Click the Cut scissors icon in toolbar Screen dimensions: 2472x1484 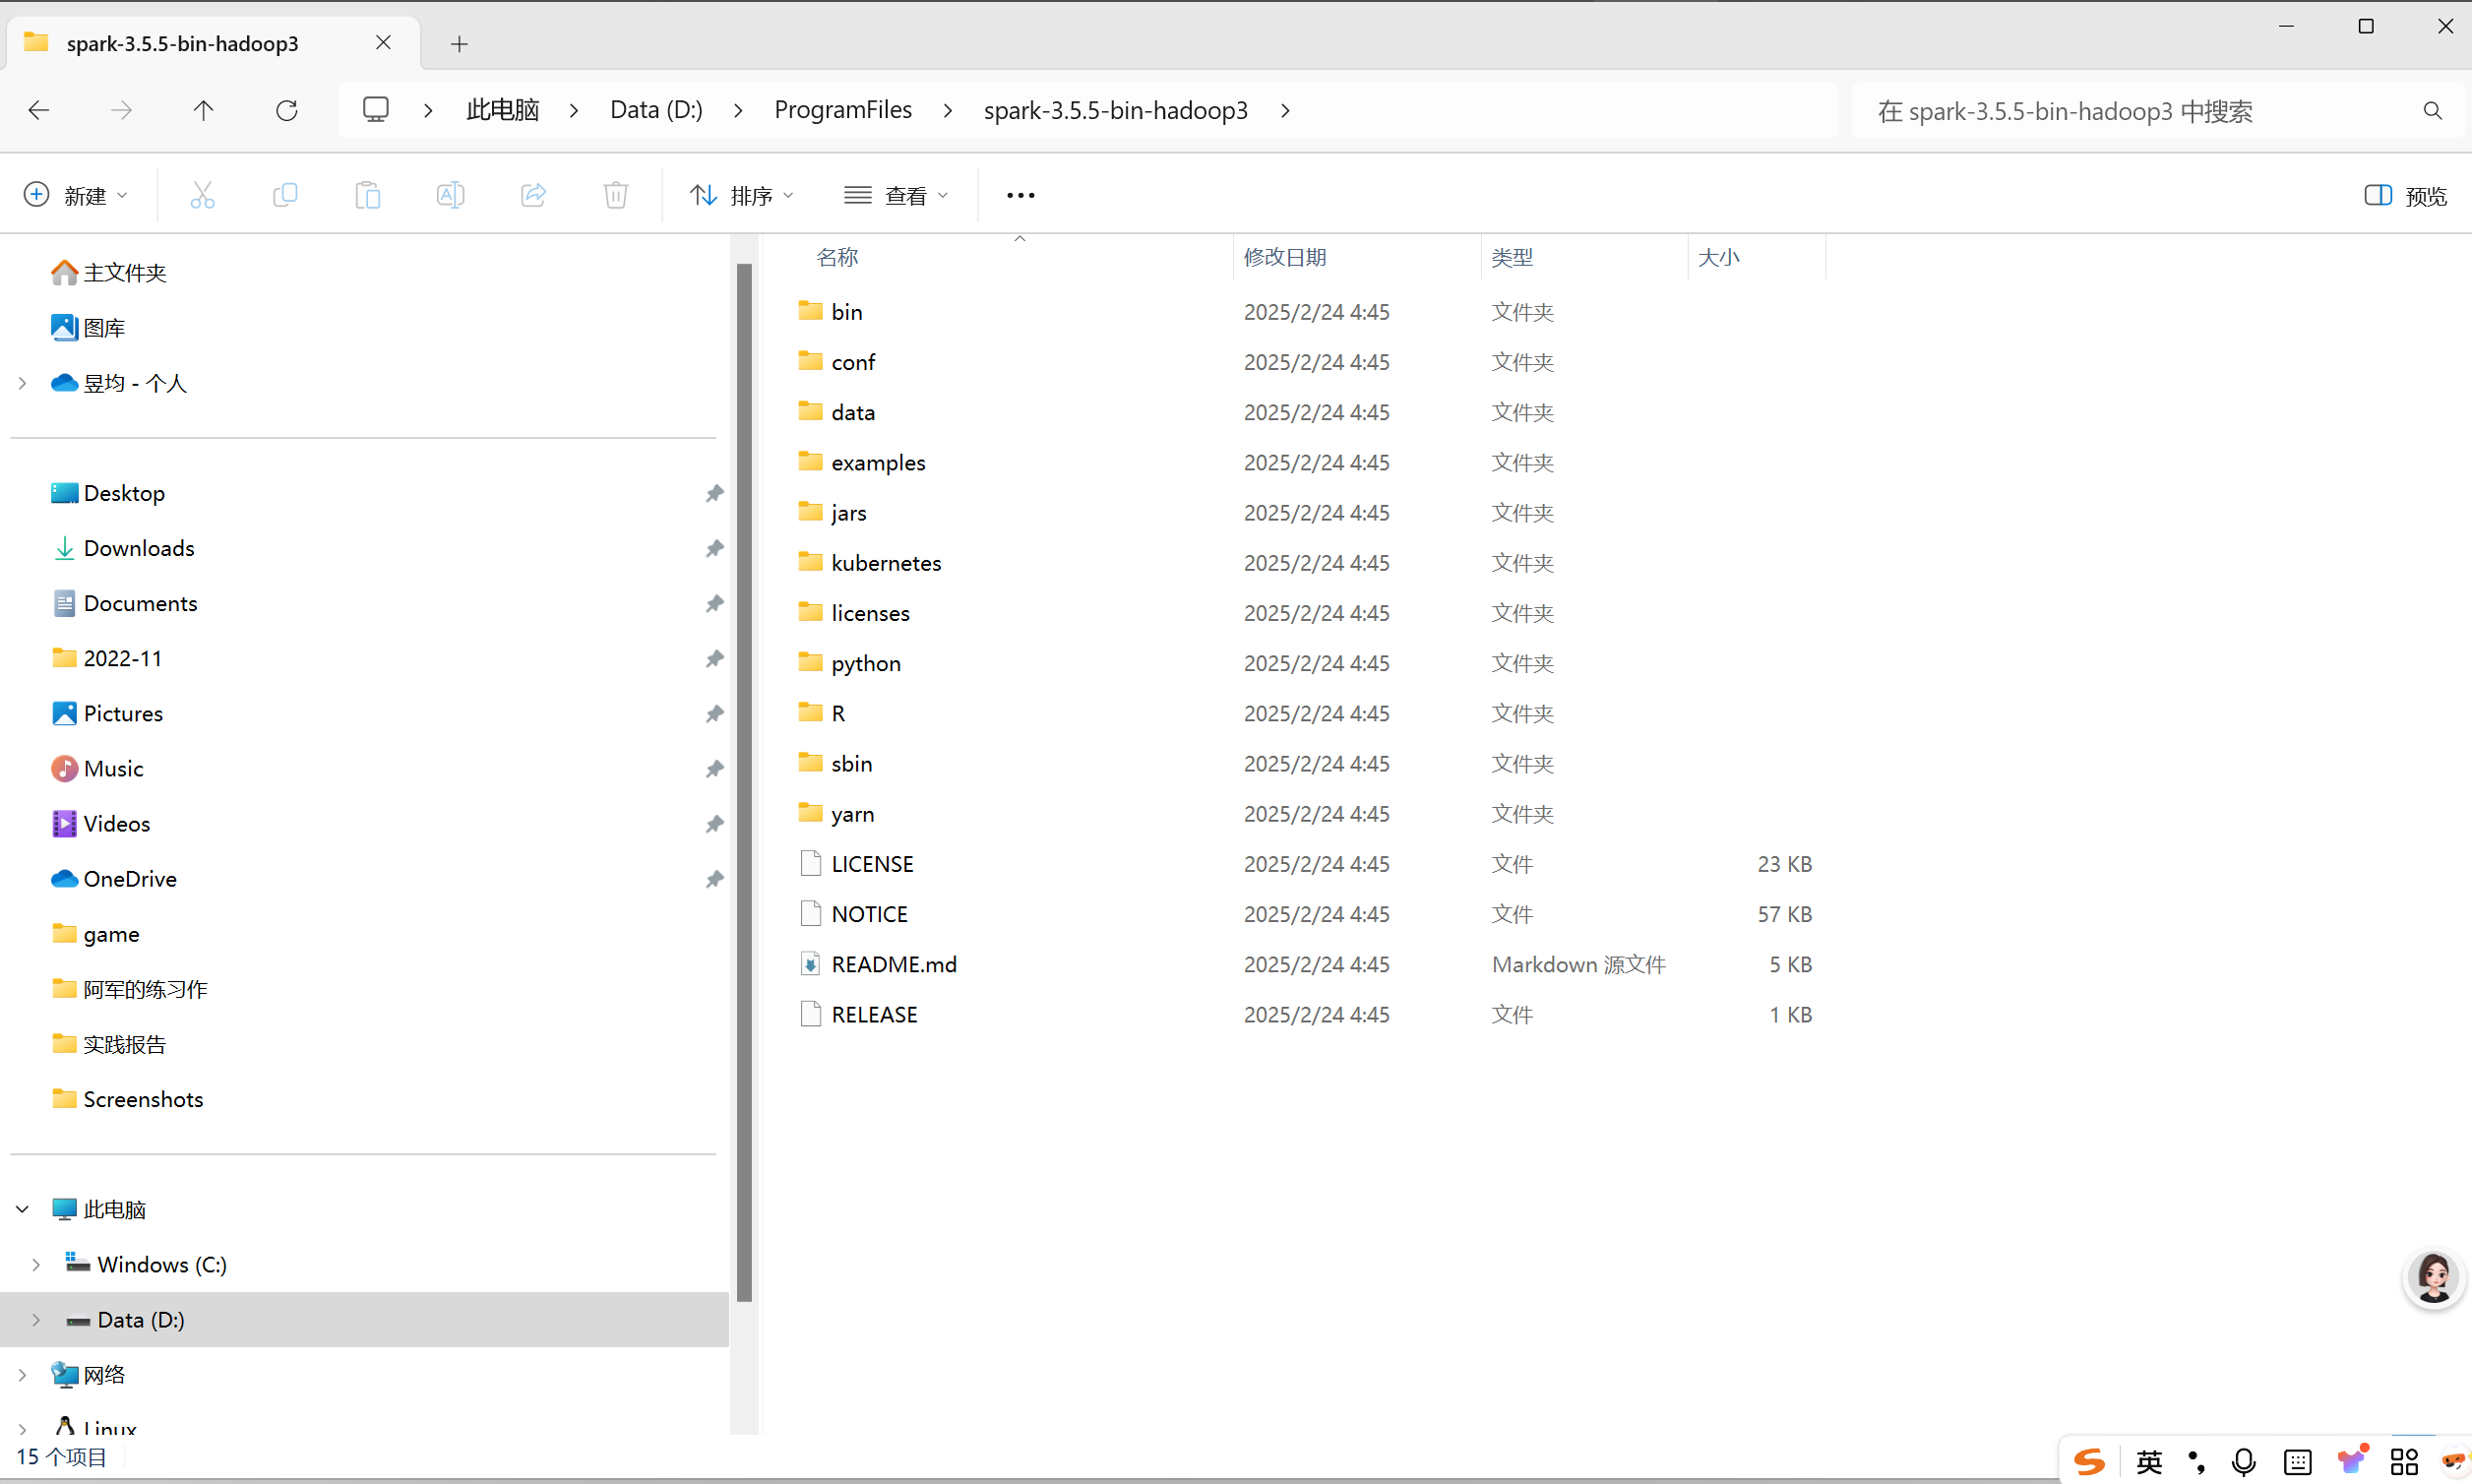(x=202, y=195)
